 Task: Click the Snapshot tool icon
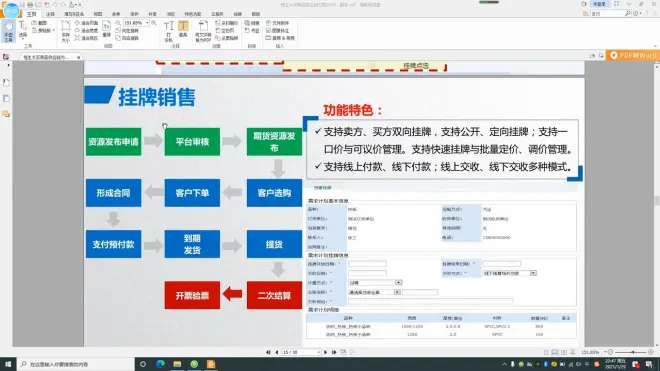[x=40, y=23]
